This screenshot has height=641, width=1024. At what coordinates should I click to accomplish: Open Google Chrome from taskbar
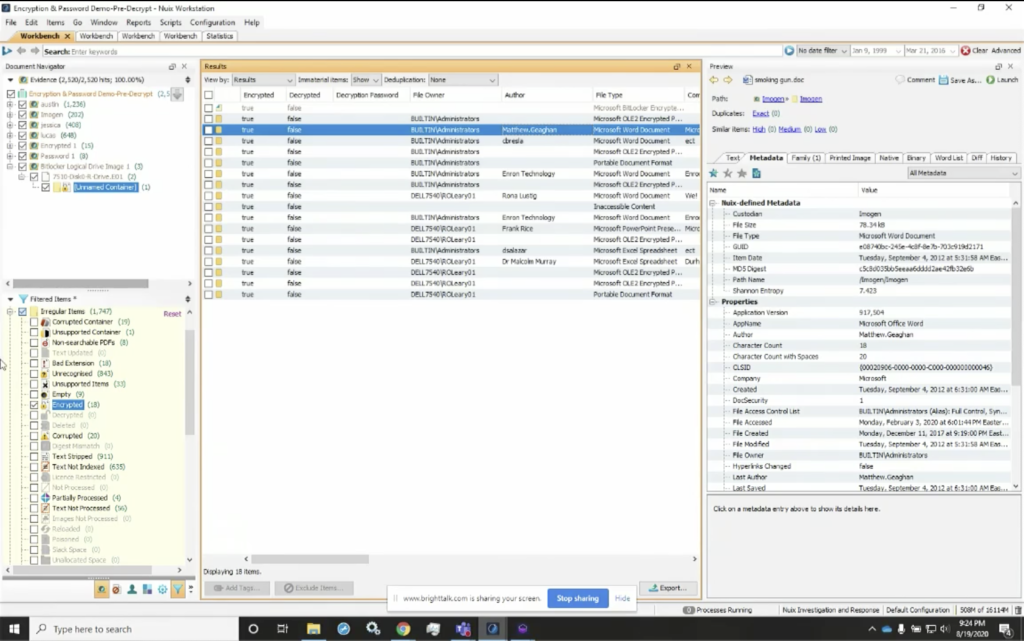(403, 629)
